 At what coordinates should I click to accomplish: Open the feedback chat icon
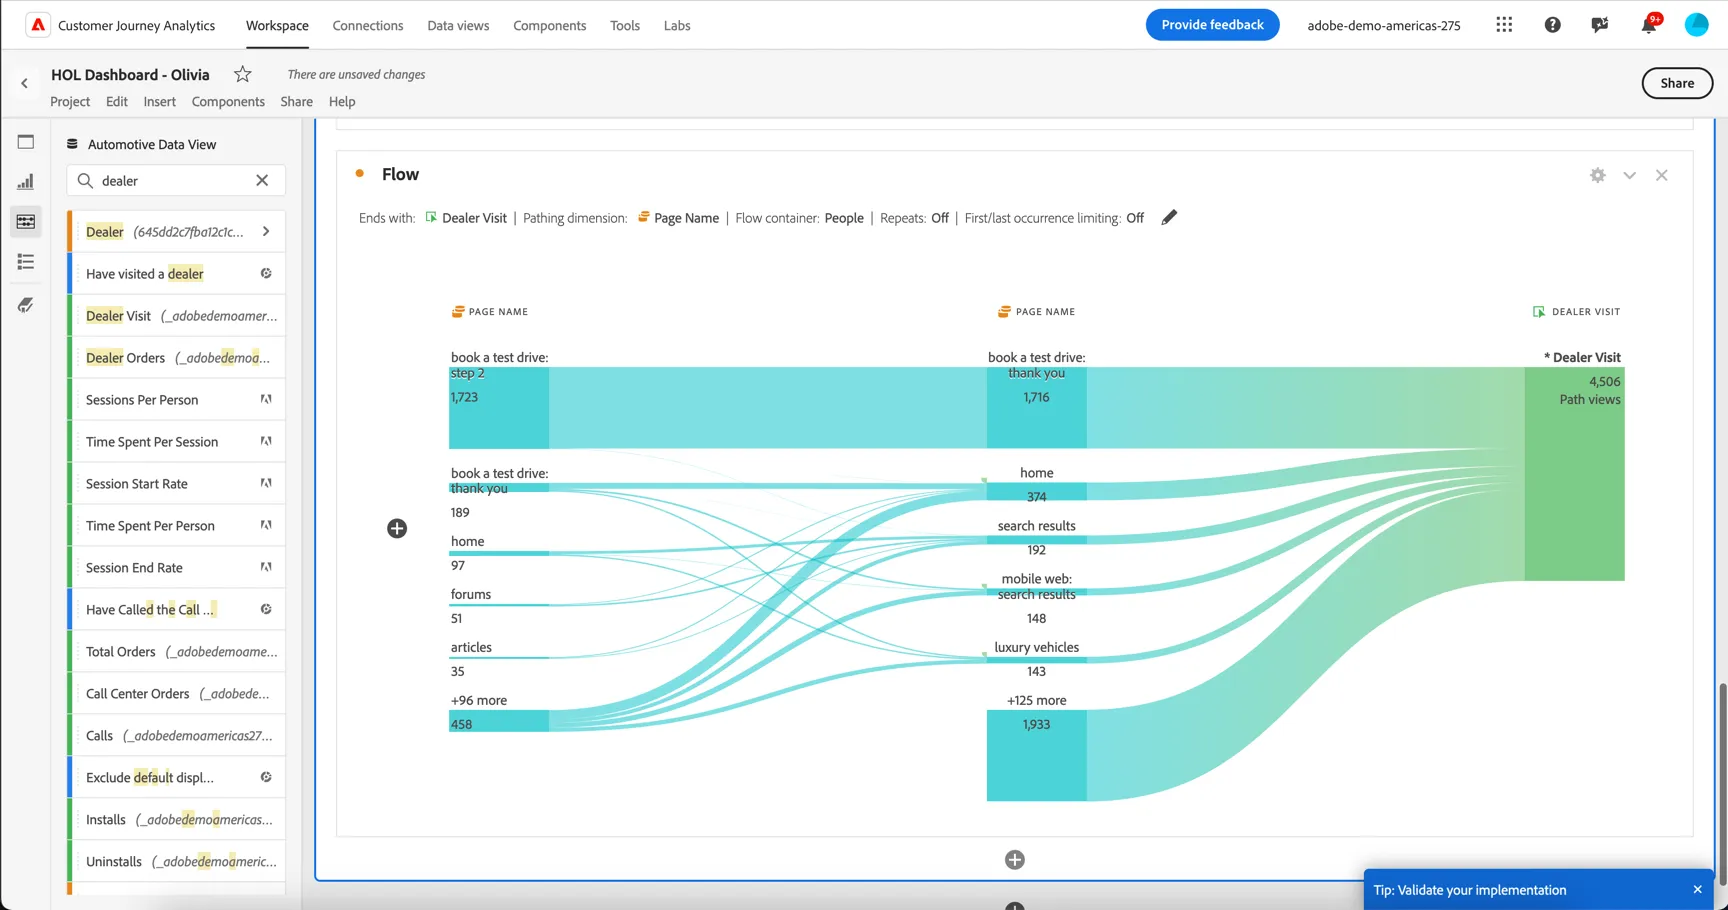[1600, 25]
